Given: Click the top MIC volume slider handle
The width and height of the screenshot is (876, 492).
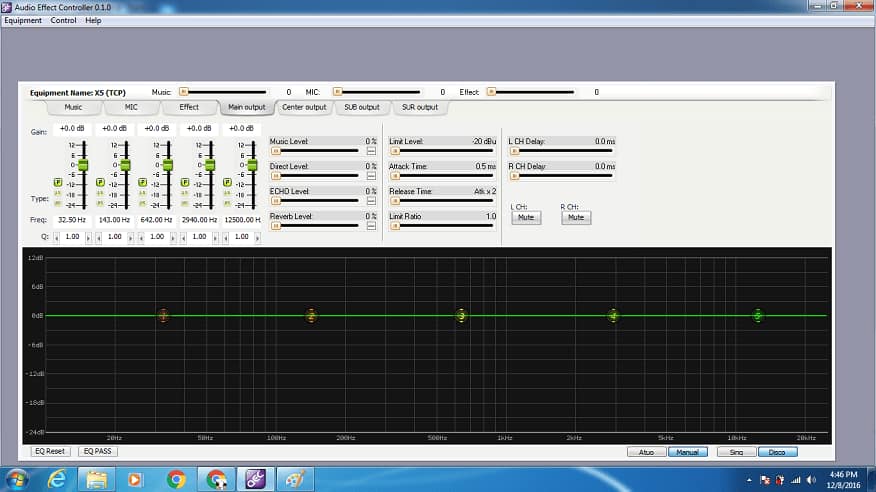Looking at the screenshot, I should pos(337,92).
